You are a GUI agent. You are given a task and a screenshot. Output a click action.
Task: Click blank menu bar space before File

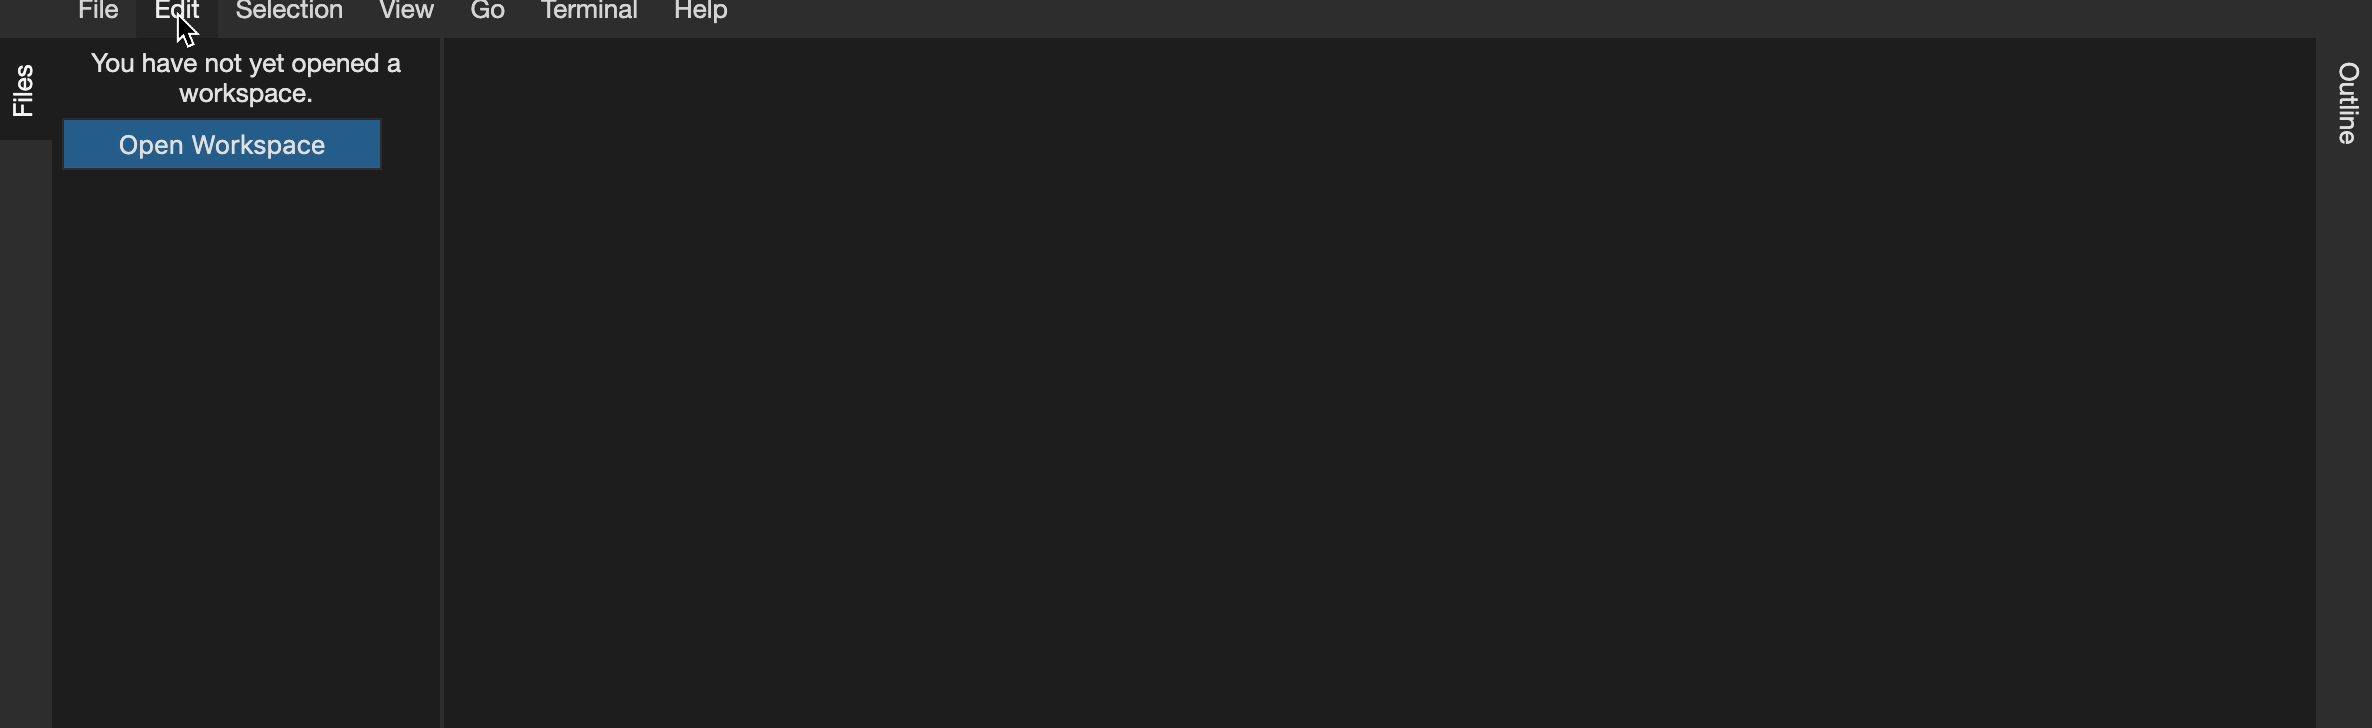[x=30, y=18]
